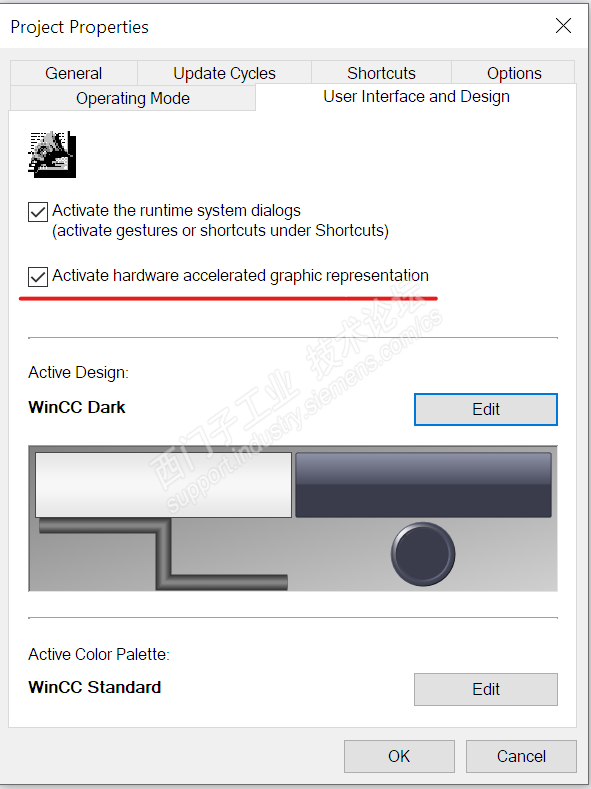Click the WinCC Dark design name

[76, 407]
